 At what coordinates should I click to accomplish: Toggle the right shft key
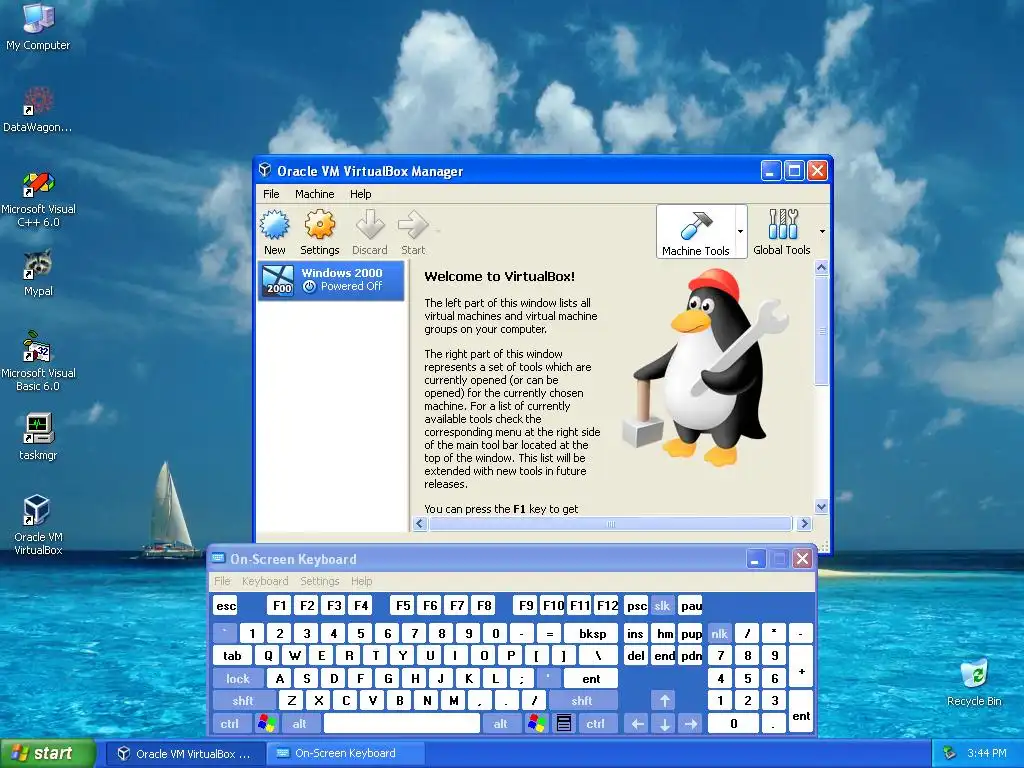[x=582, y=701]
